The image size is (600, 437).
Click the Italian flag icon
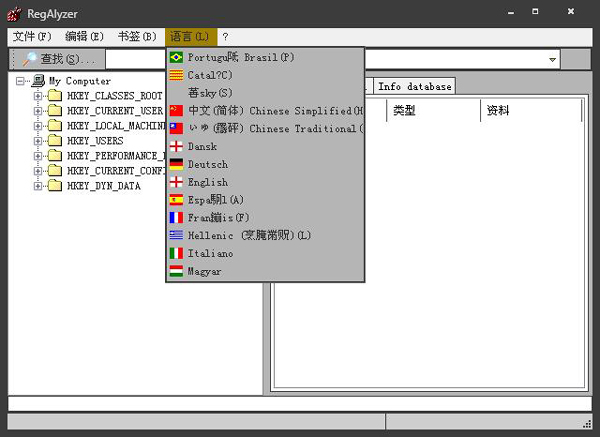point(176,253)
